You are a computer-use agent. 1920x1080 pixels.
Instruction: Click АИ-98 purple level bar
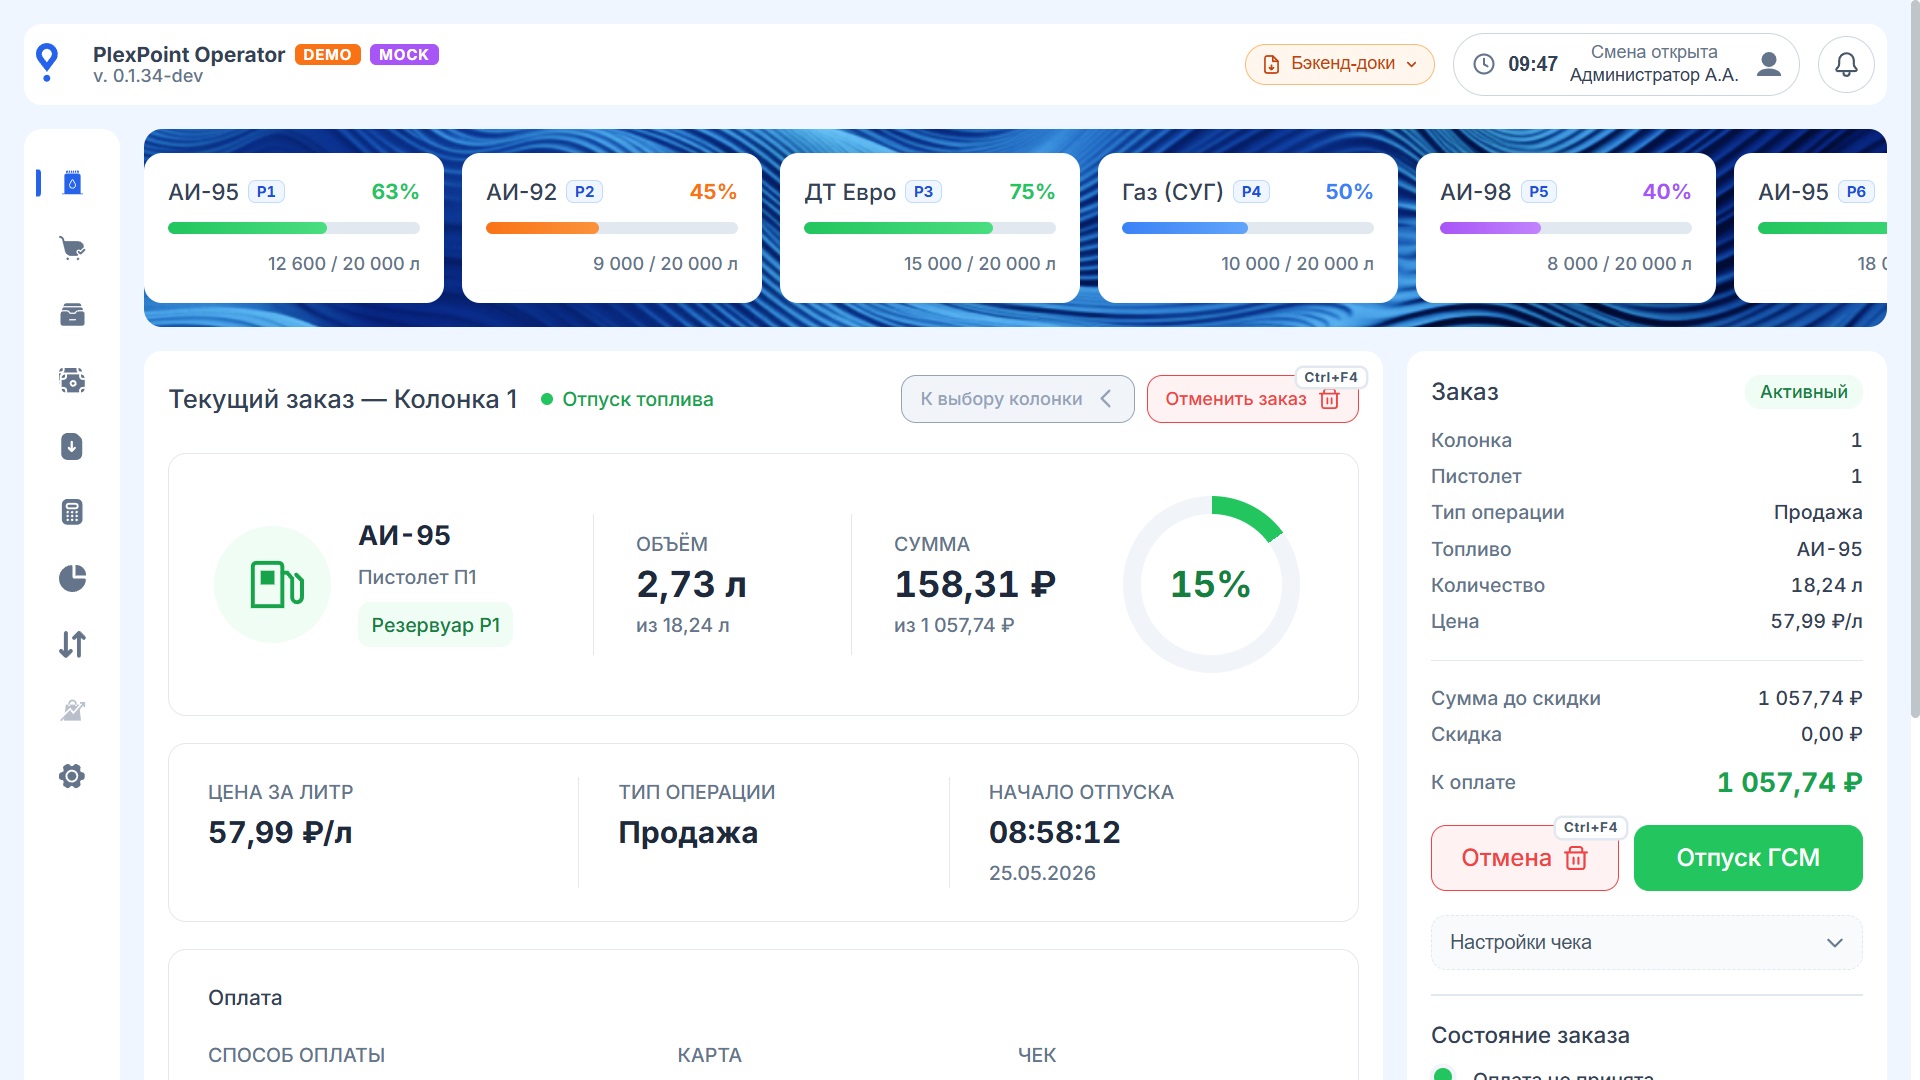point(1566,228)
